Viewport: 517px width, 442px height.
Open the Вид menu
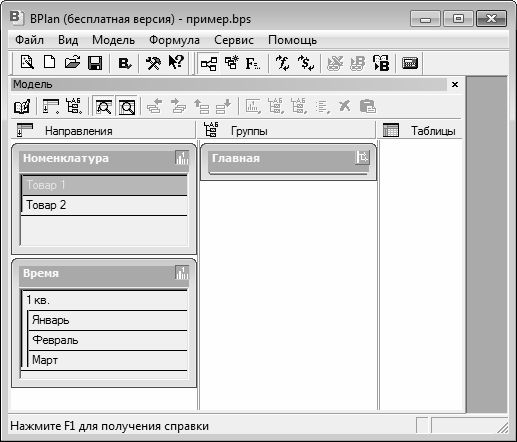68,40
